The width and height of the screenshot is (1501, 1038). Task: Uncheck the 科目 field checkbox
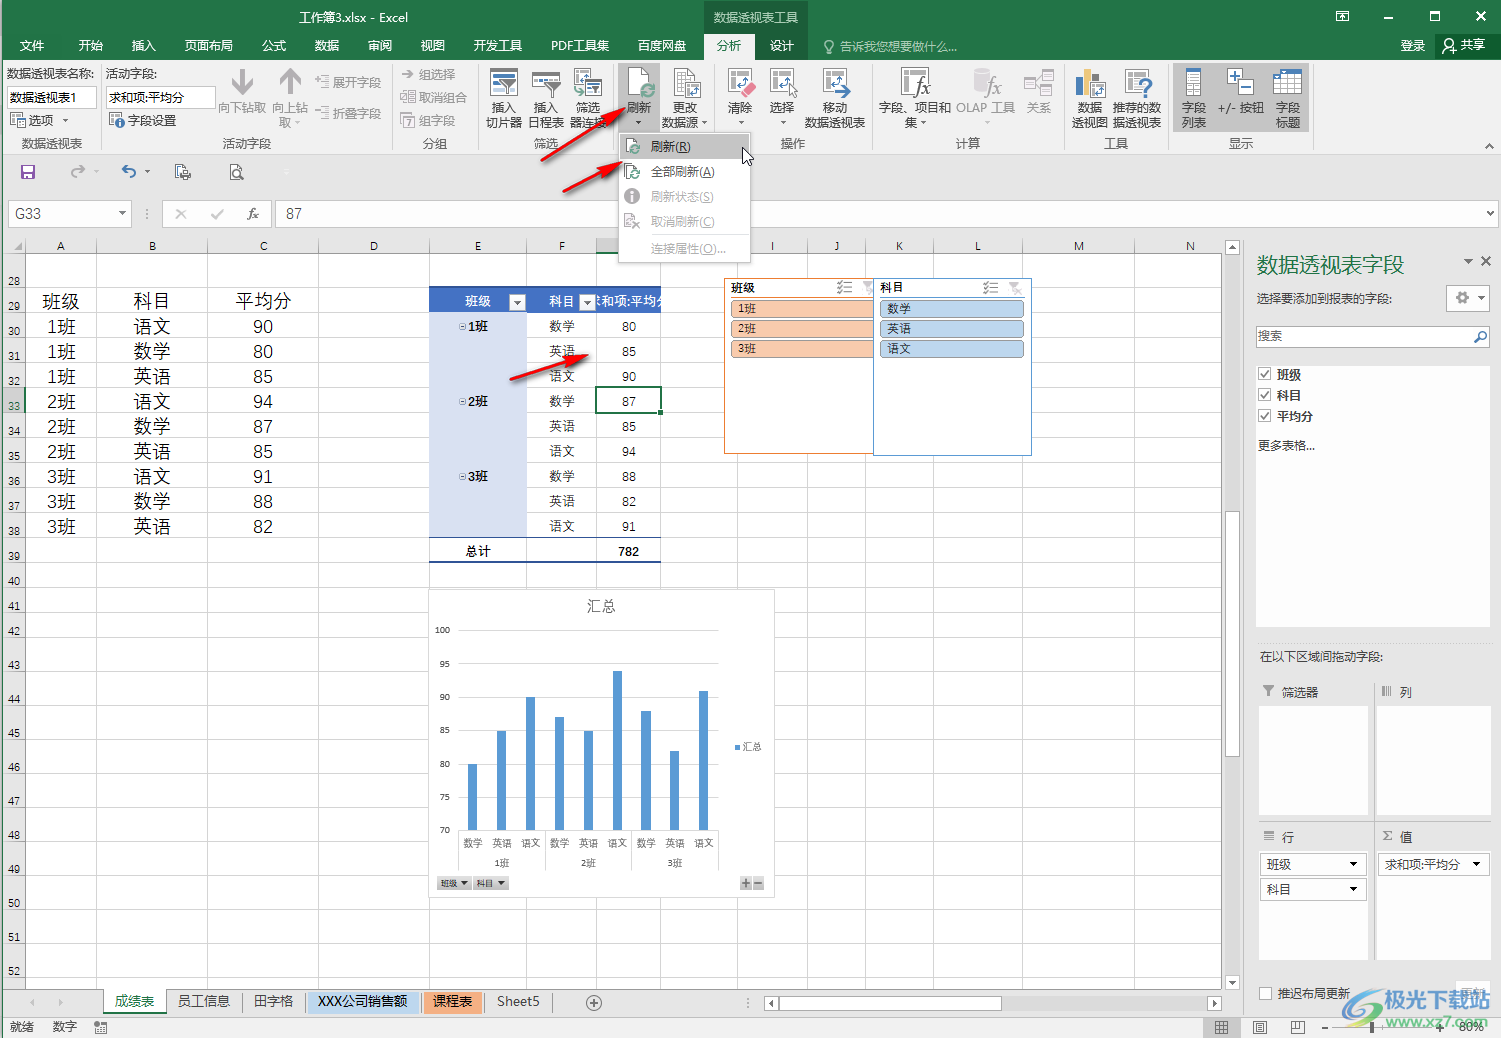click(1265, 395)
